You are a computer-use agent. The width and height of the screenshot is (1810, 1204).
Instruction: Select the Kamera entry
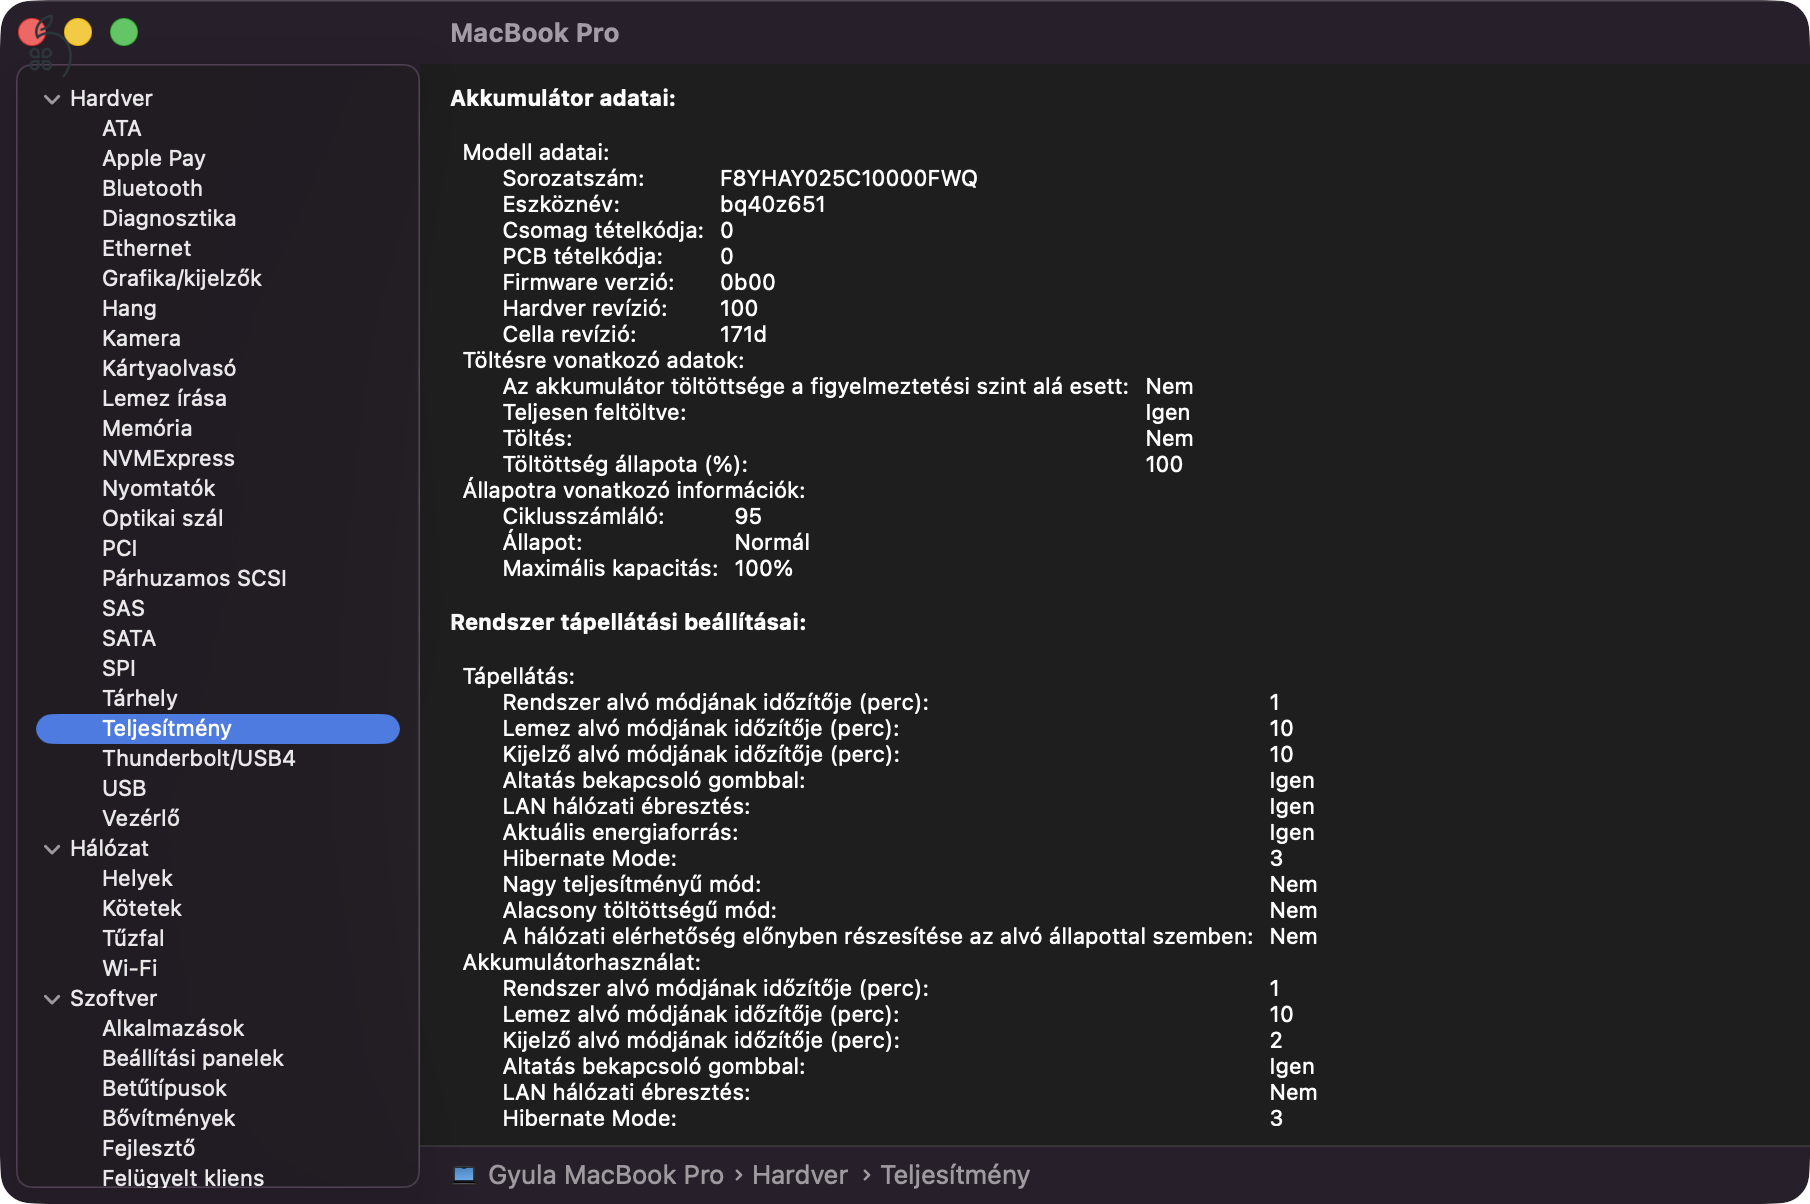pos(141,338)
